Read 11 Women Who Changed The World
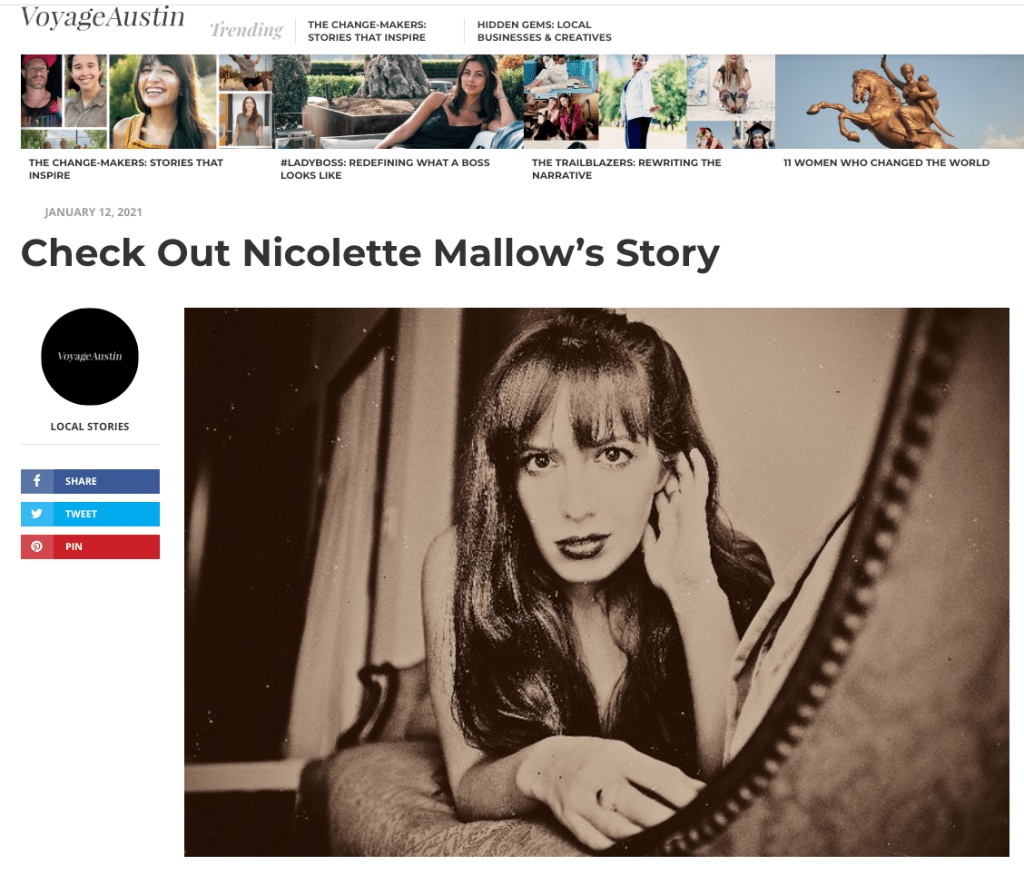 point(886,163)
